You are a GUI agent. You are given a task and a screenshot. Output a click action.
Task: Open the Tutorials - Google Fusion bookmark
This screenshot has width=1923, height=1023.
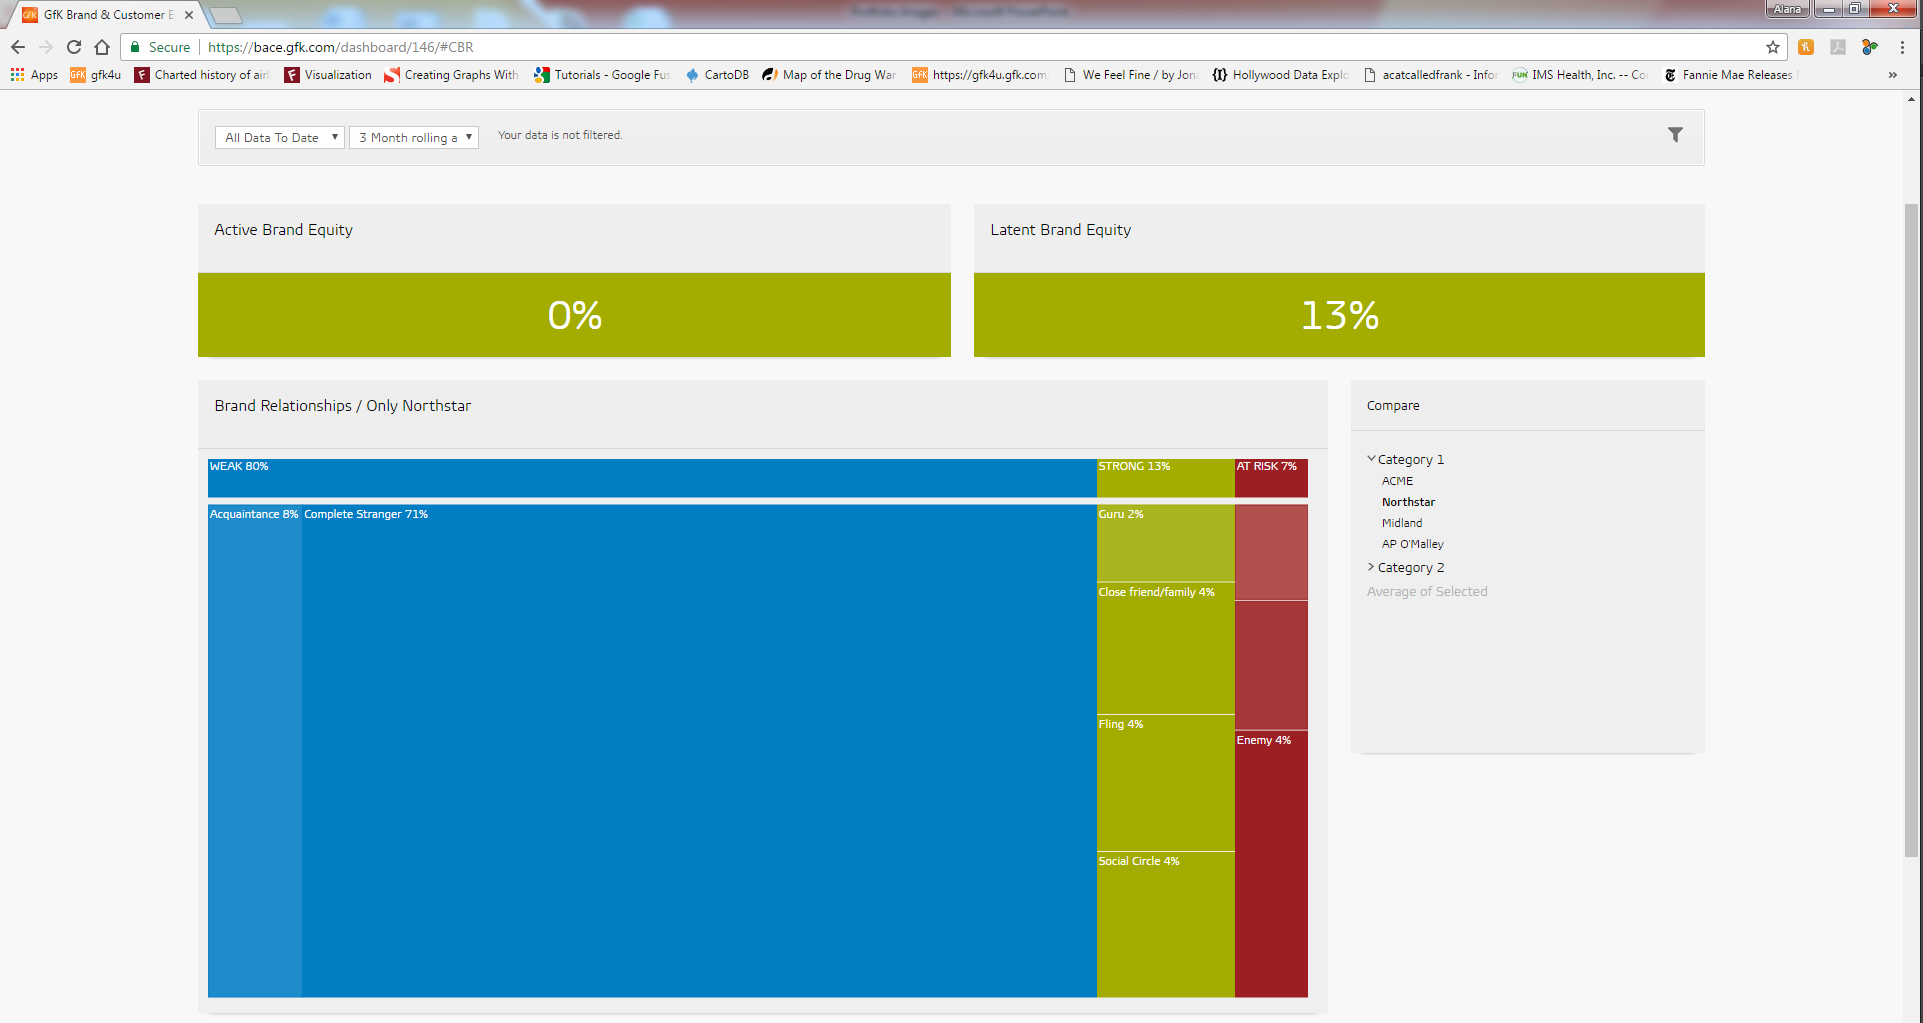pyautogui.click(x=602, y=75)
